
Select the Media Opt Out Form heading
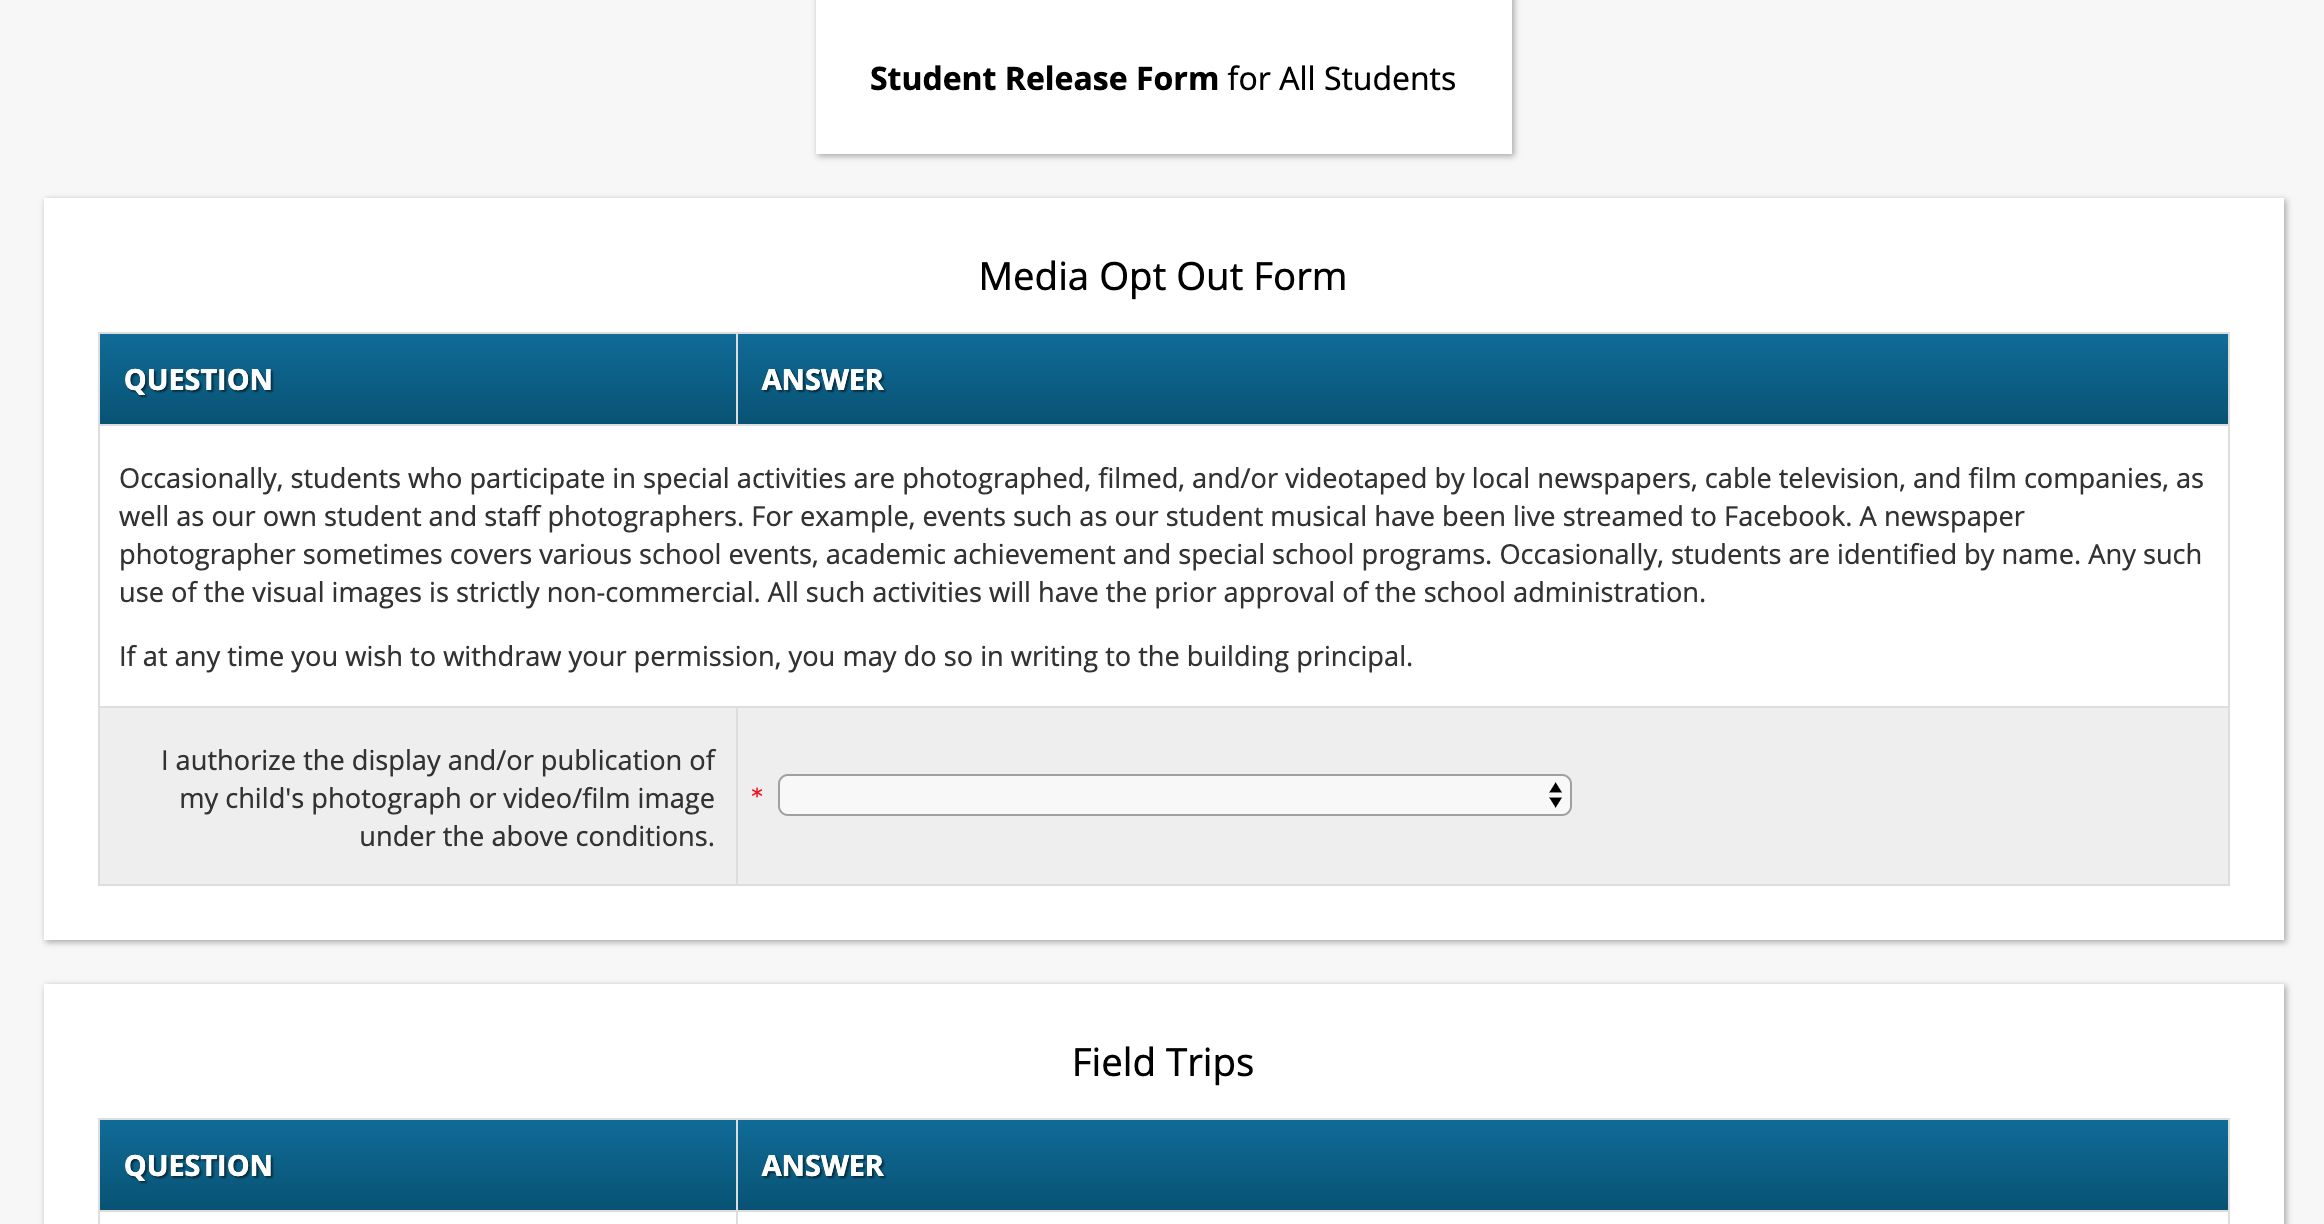(x=1162, y=276)
